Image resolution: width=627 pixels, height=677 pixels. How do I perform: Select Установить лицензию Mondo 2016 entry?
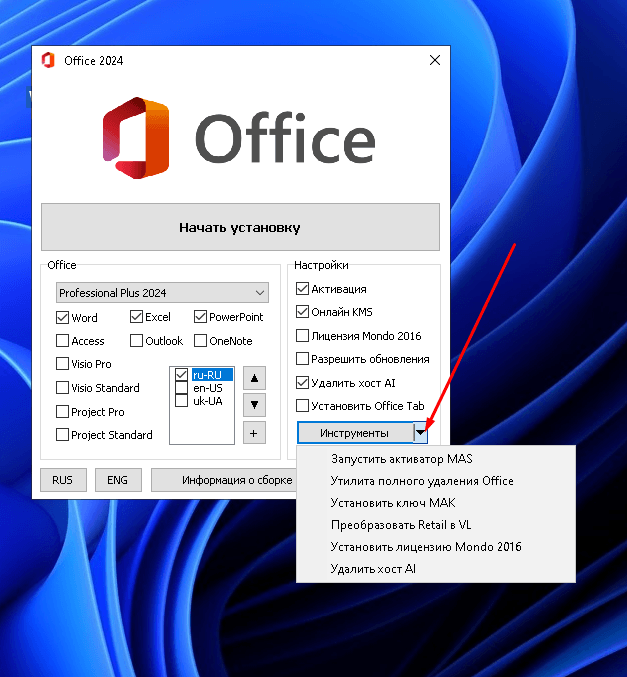click(436, 547)
